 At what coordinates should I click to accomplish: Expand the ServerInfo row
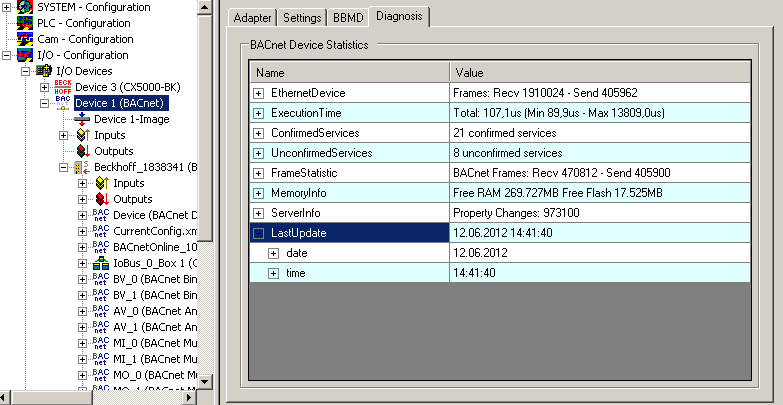[258, 213]
